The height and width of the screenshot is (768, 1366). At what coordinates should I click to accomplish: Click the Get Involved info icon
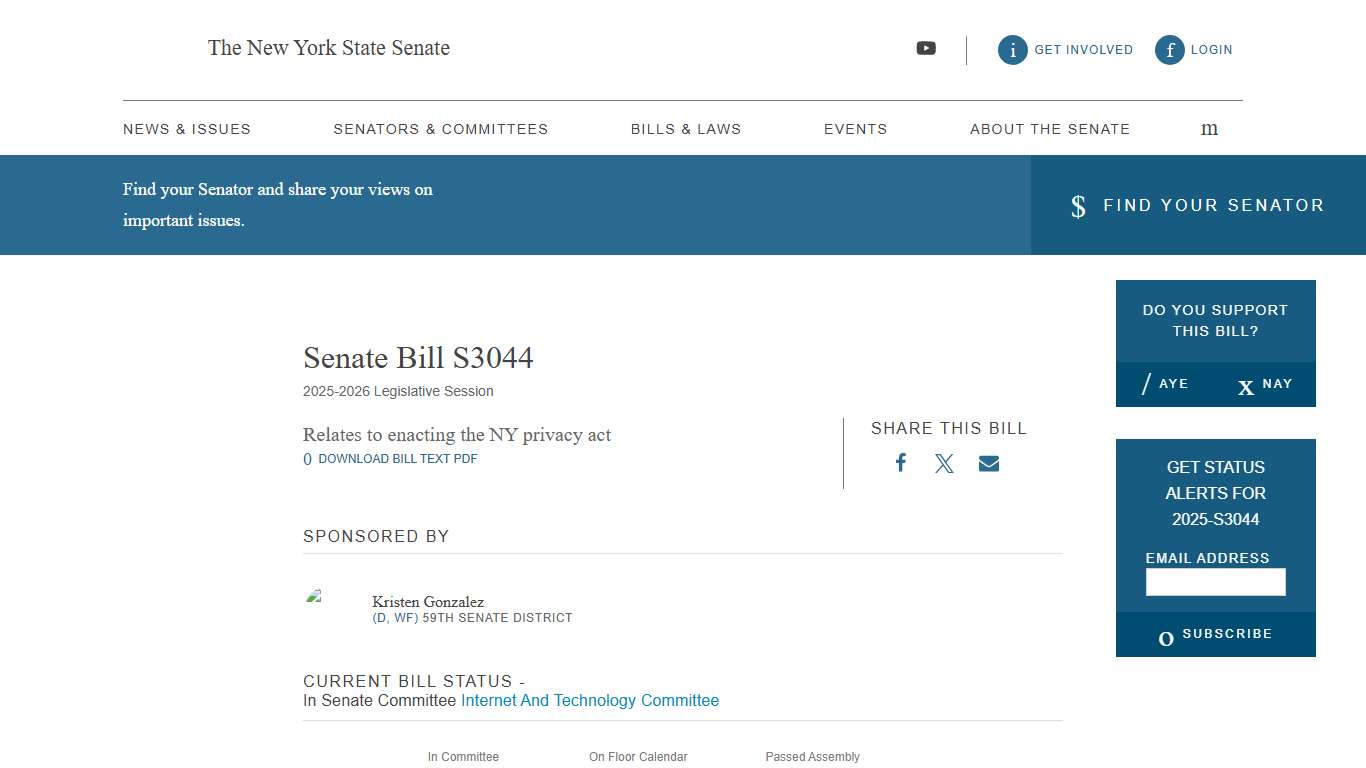coord(1012,49)
